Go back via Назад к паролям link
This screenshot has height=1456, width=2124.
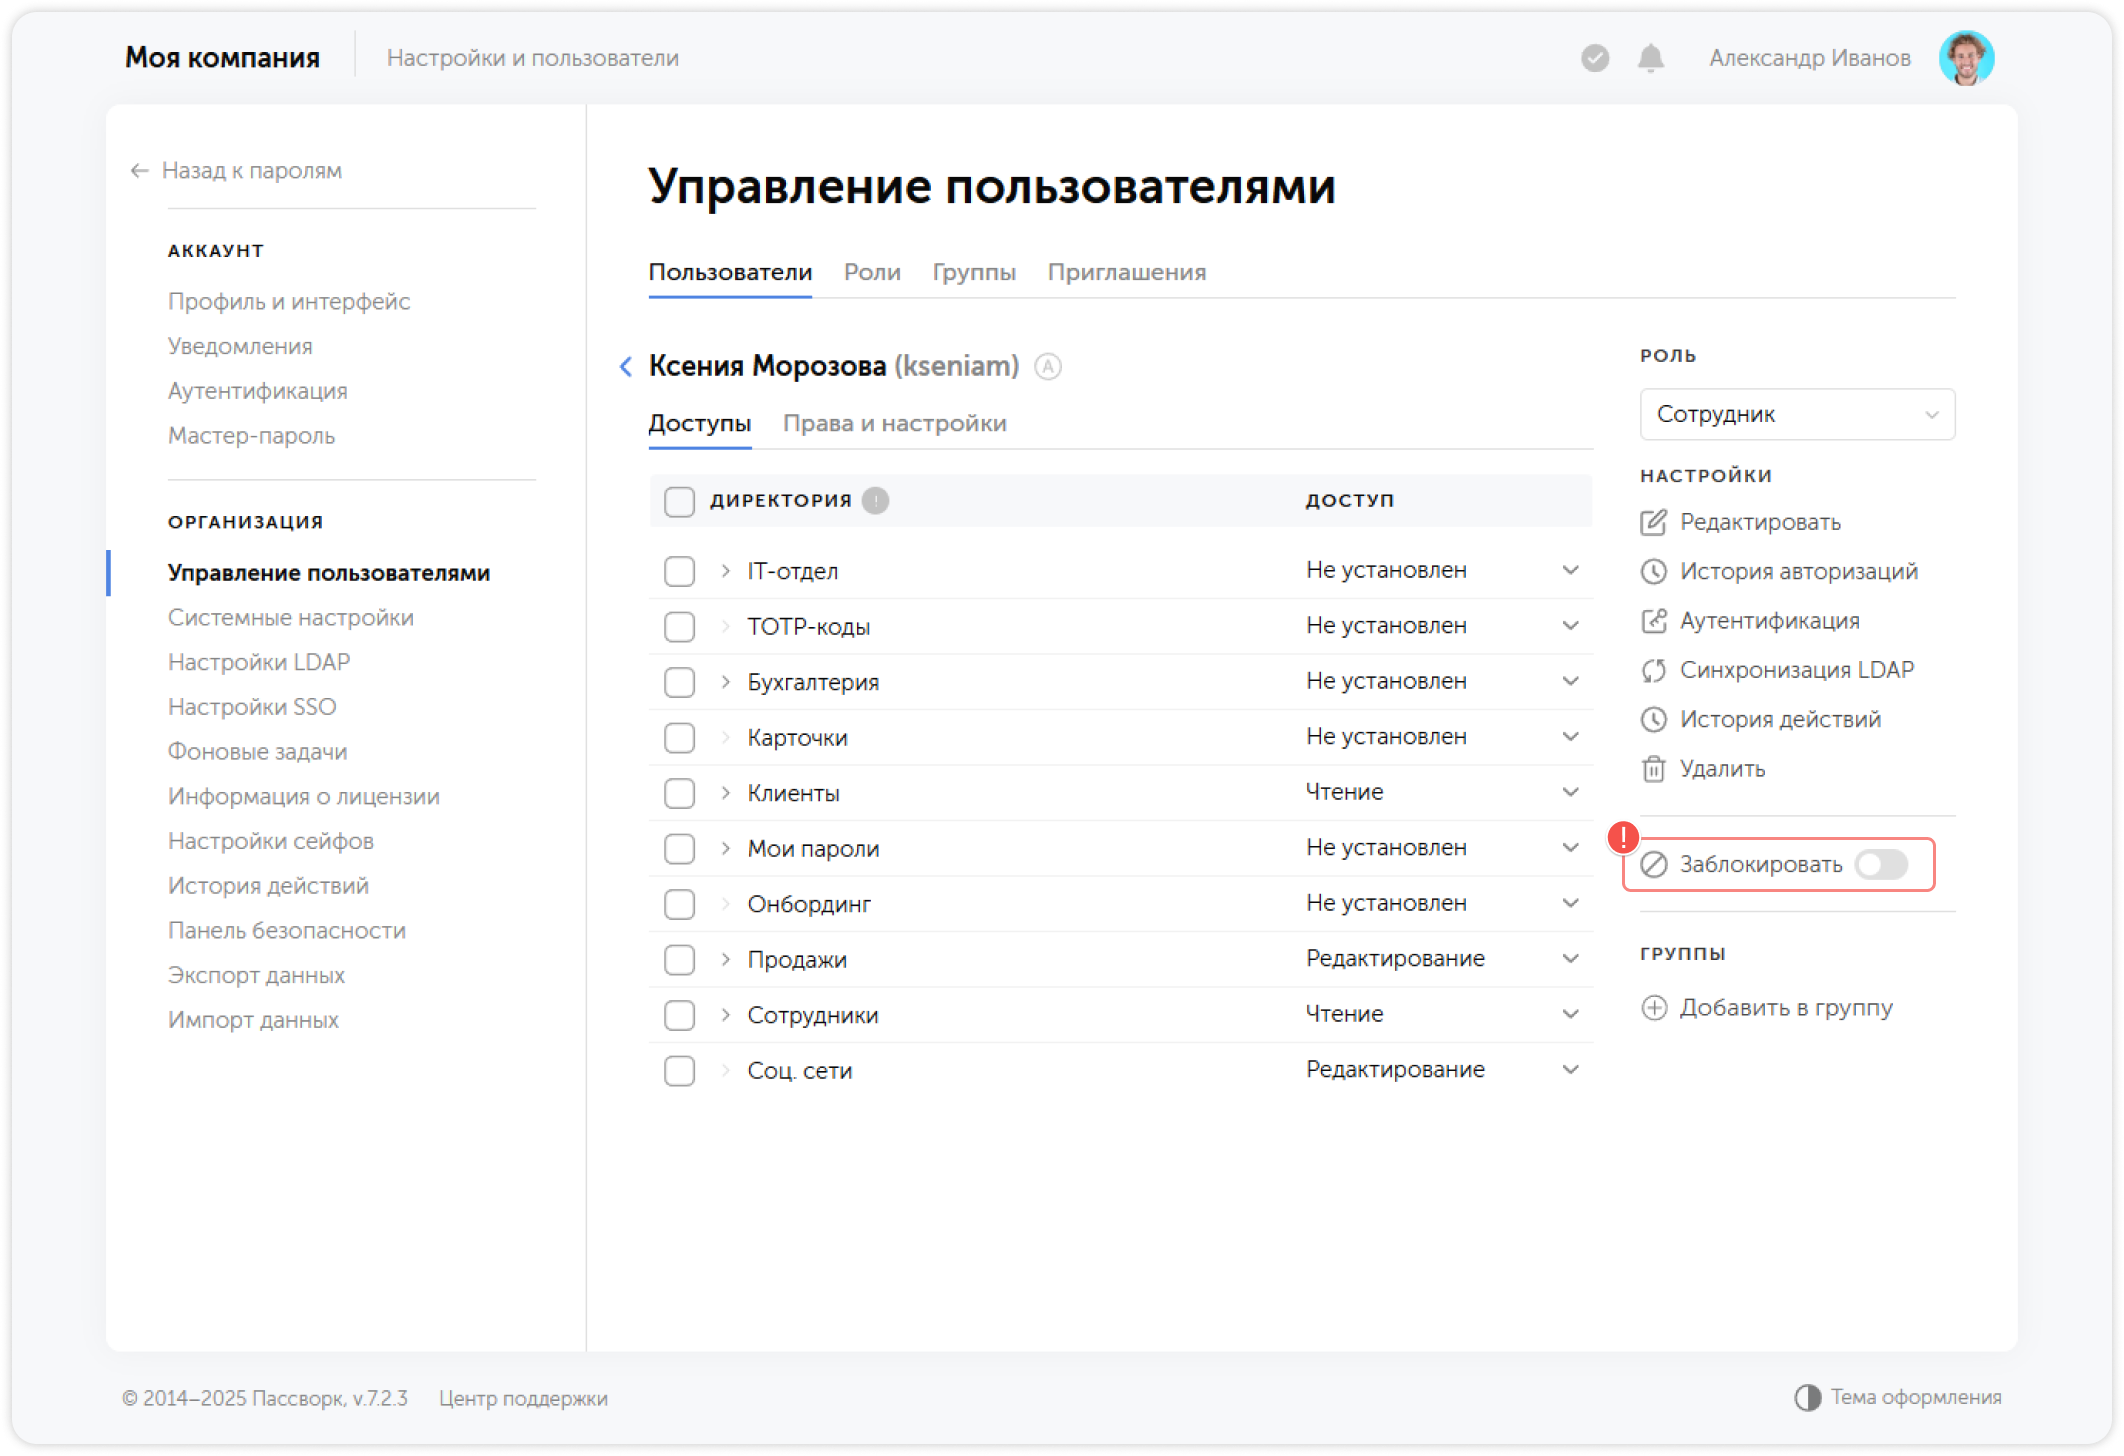(x=251, y=170)
